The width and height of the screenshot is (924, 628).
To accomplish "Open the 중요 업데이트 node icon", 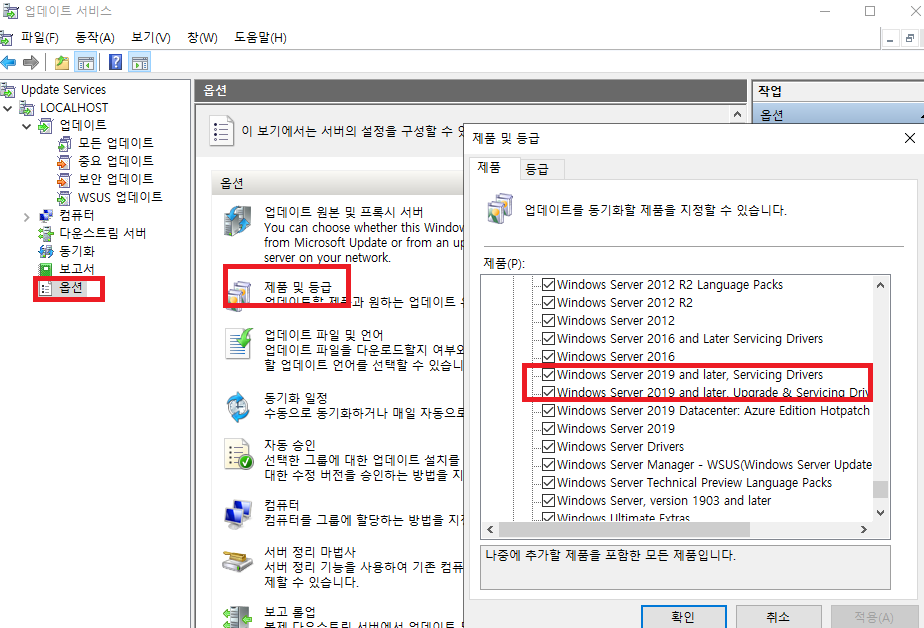I will point(64,161).
